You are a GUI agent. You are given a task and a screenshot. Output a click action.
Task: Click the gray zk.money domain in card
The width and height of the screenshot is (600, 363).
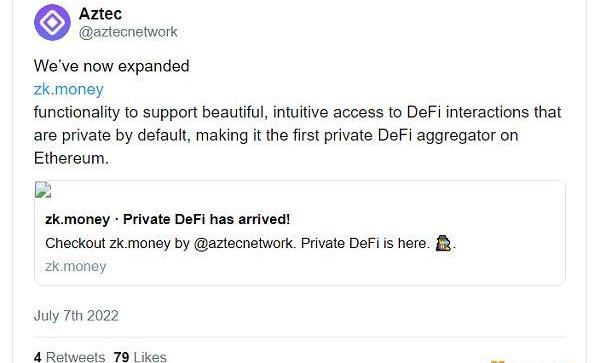coord(76,266)
